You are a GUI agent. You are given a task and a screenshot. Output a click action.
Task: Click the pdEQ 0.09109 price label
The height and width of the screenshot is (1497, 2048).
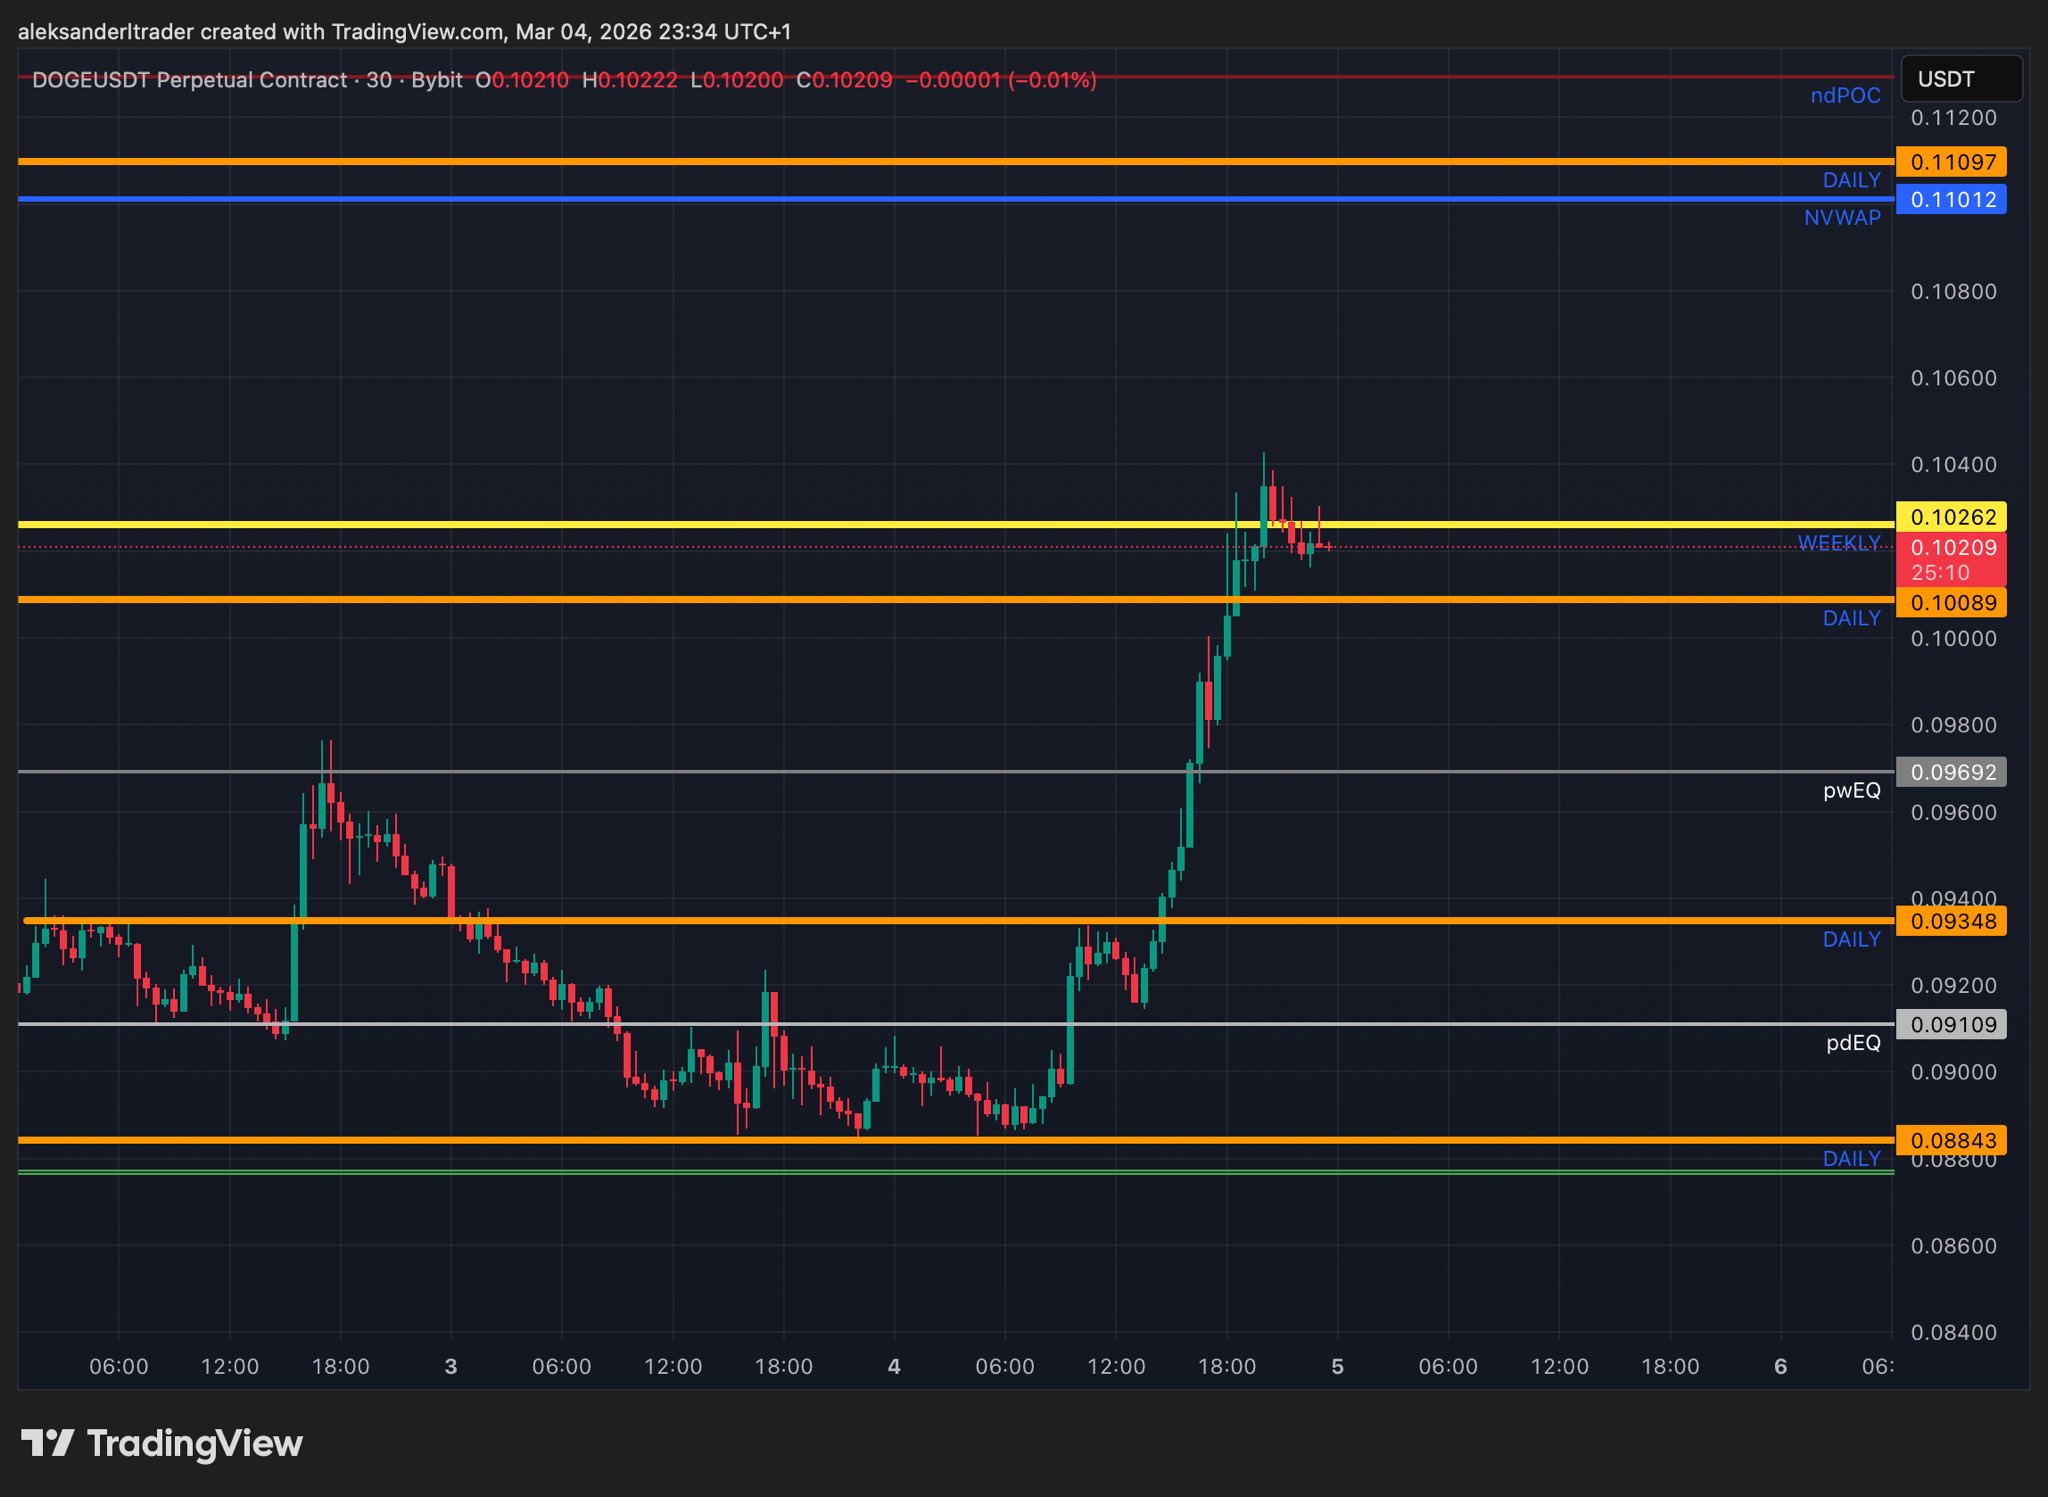(x=1951, y=1024)
